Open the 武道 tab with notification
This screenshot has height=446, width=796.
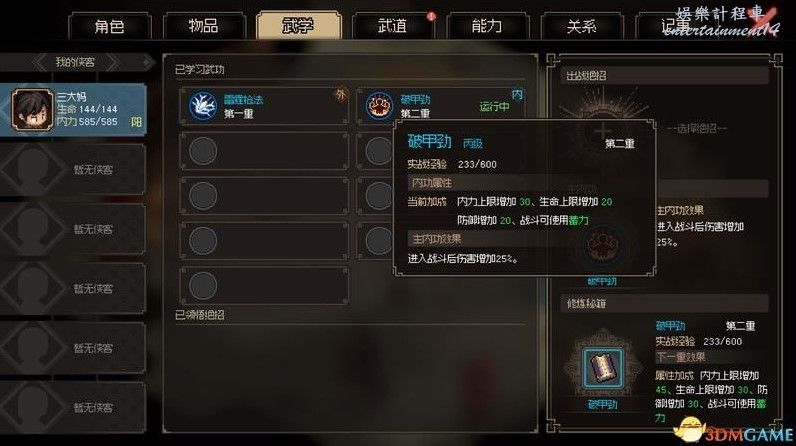(393, 25)
